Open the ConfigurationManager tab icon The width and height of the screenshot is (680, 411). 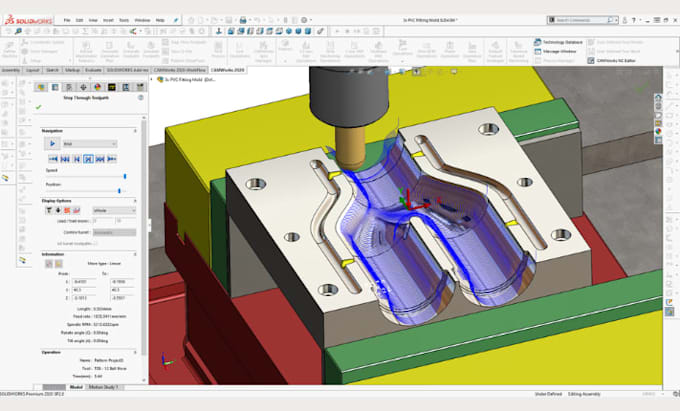point(69,87)
